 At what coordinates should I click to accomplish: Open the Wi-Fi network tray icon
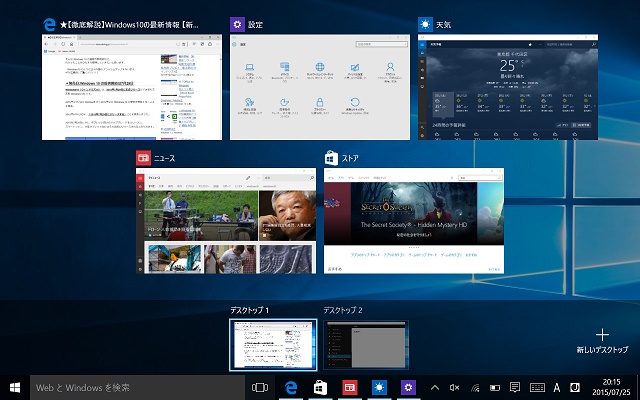[475, 388]
